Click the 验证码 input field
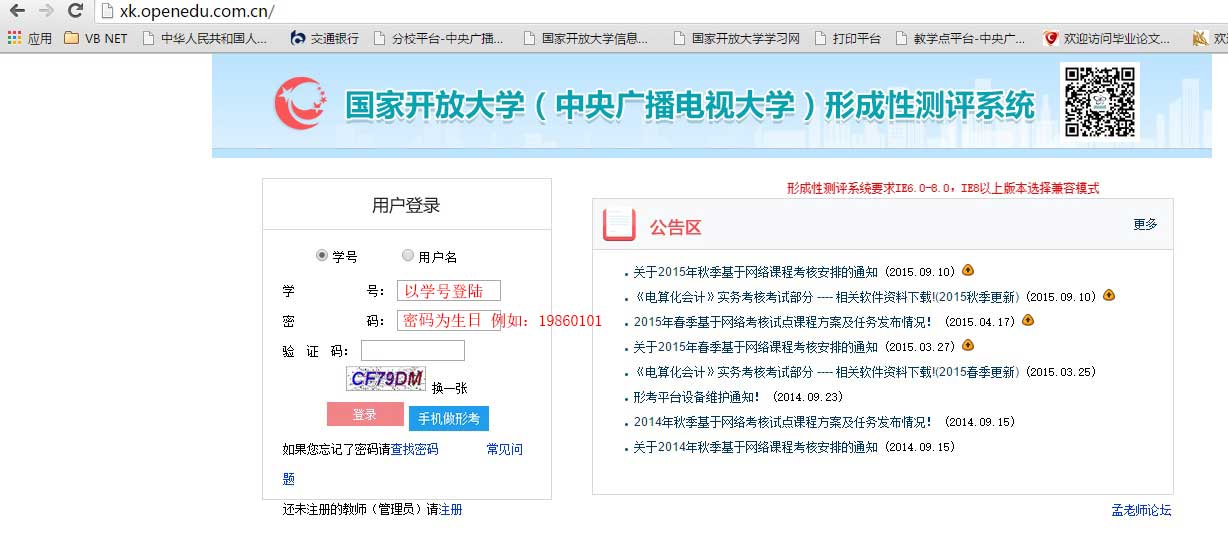Viewport: 1228px width, 556px height. (412, 351)
